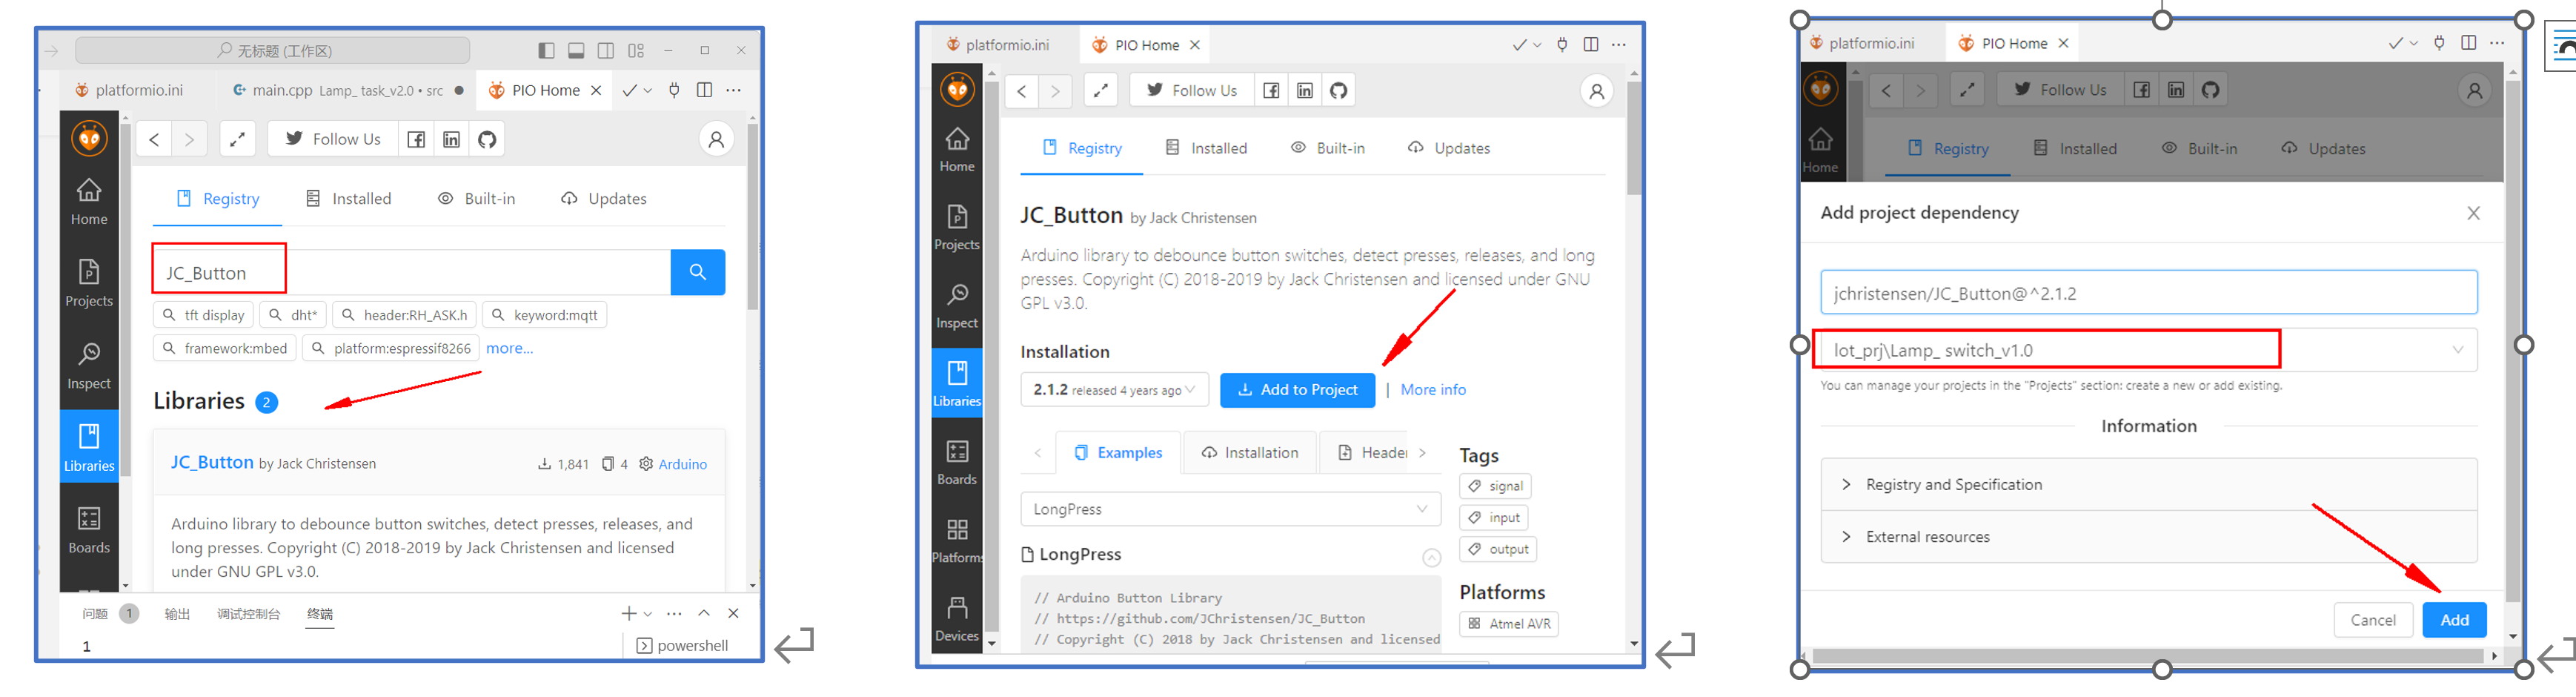2576x697 pixels.
Task: Click Cancel in the dependency dialog
Action: 2373,620
